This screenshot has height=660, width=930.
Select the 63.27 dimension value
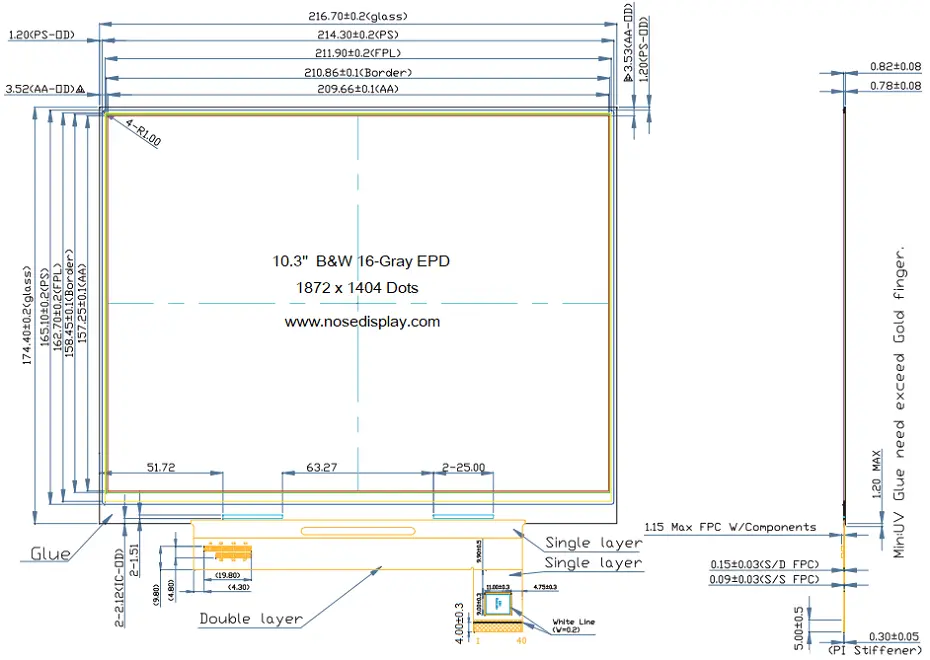321,467
